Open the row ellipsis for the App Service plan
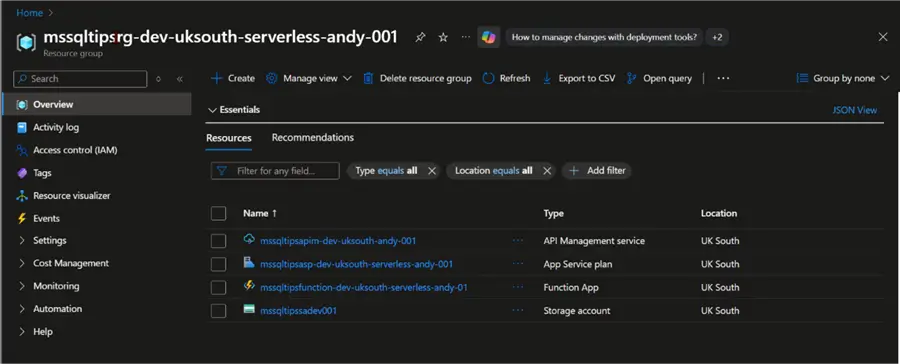Viewport: 900px width, 364px height. 518,264
